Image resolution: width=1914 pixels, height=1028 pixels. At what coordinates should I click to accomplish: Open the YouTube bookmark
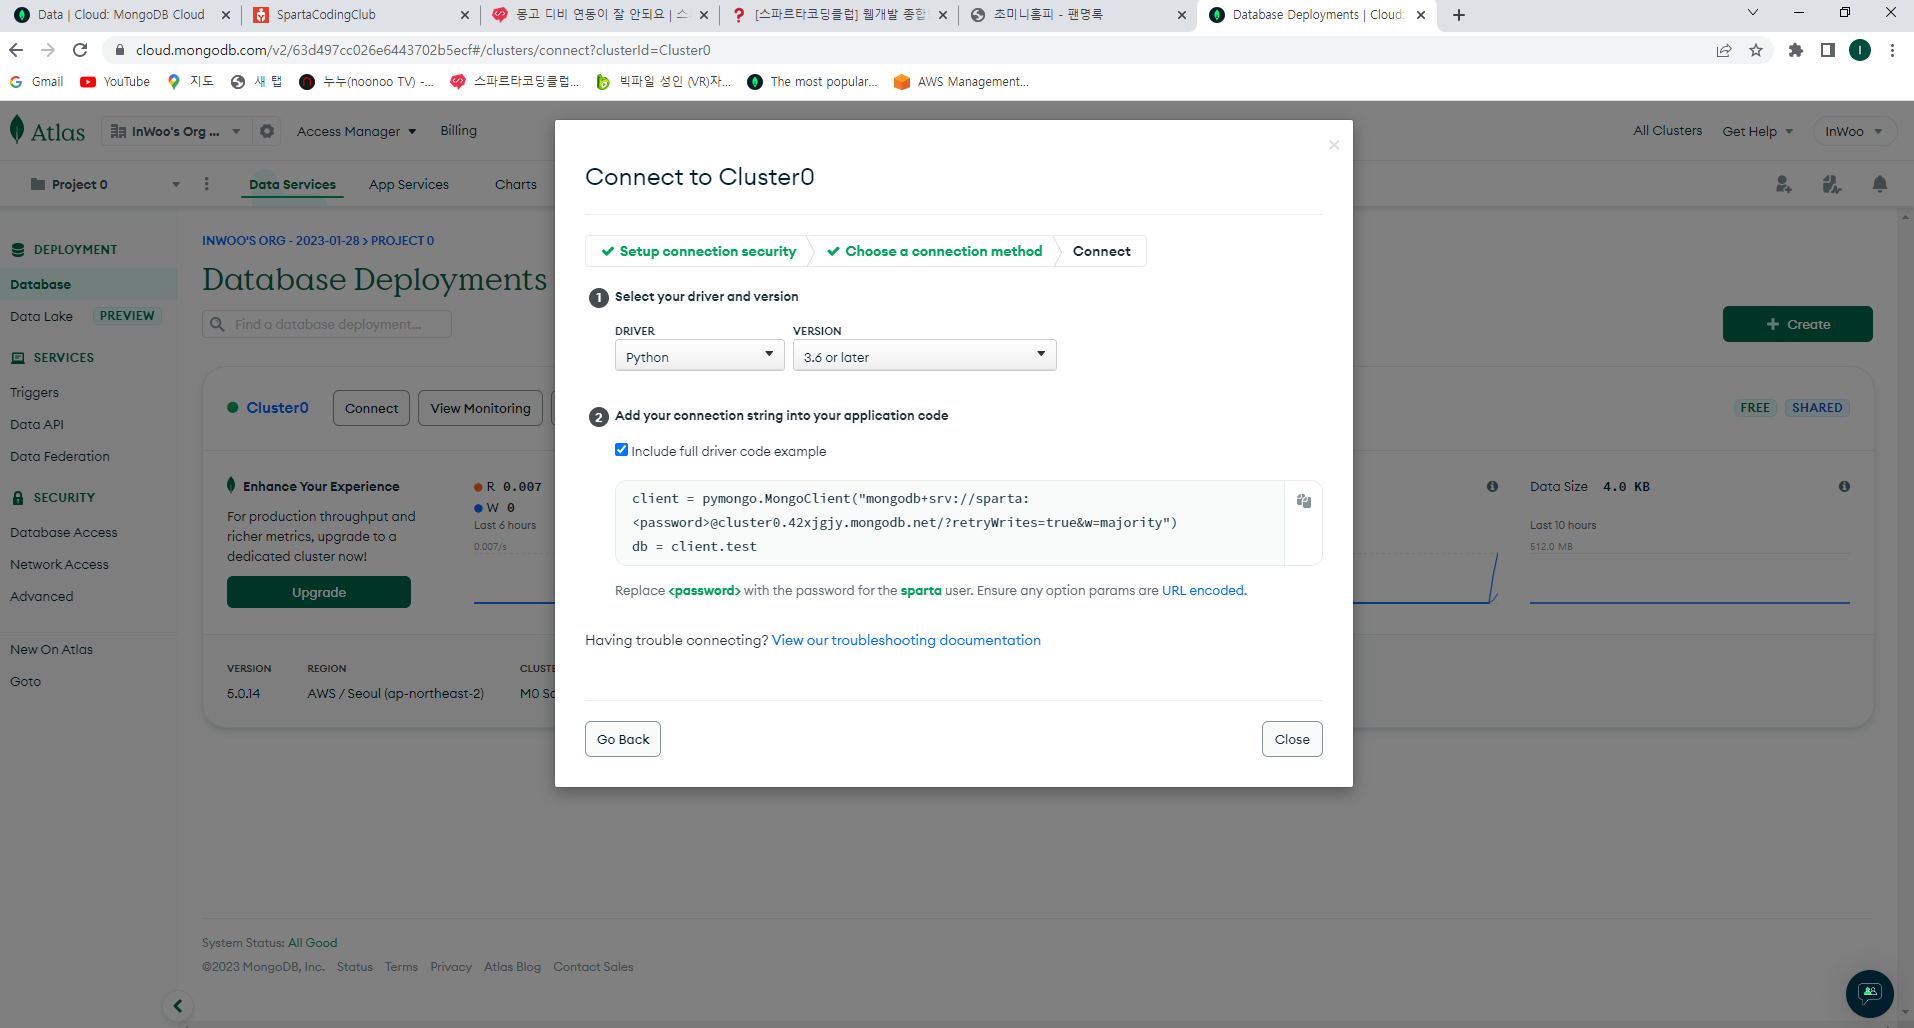[x=115, y=82]
